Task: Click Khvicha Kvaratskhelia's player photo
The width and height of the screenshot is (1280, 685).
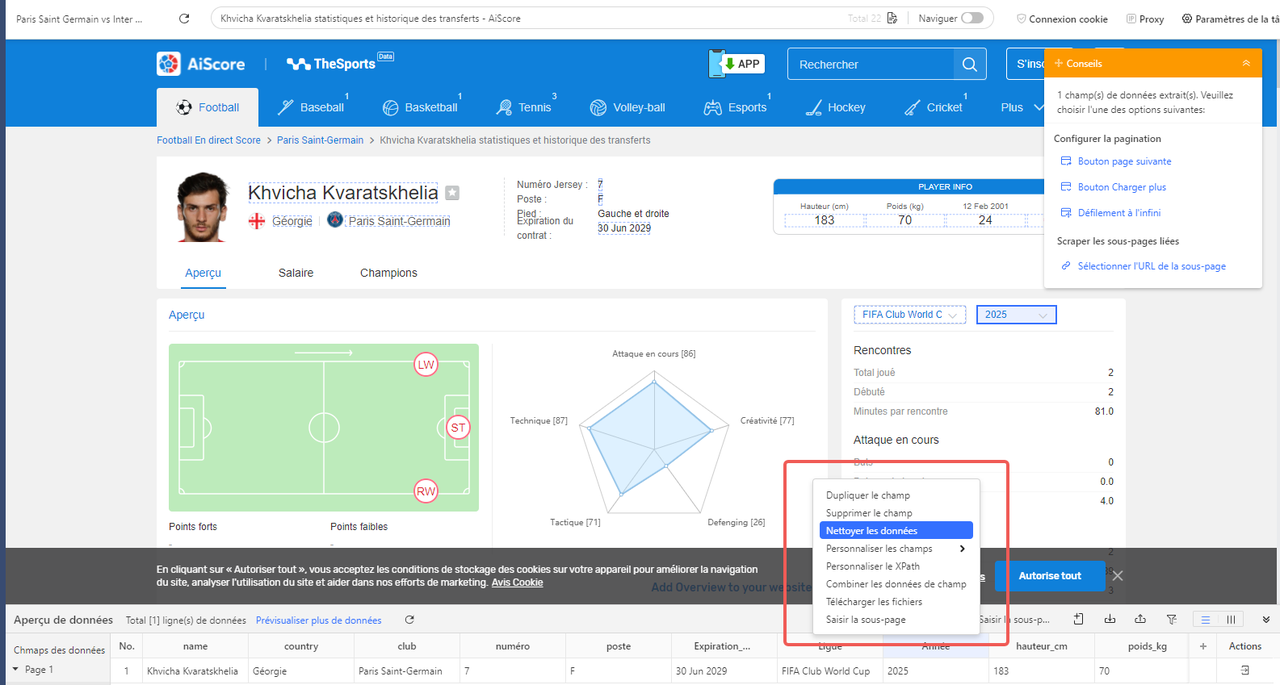Action: click(x=202, y=207)
